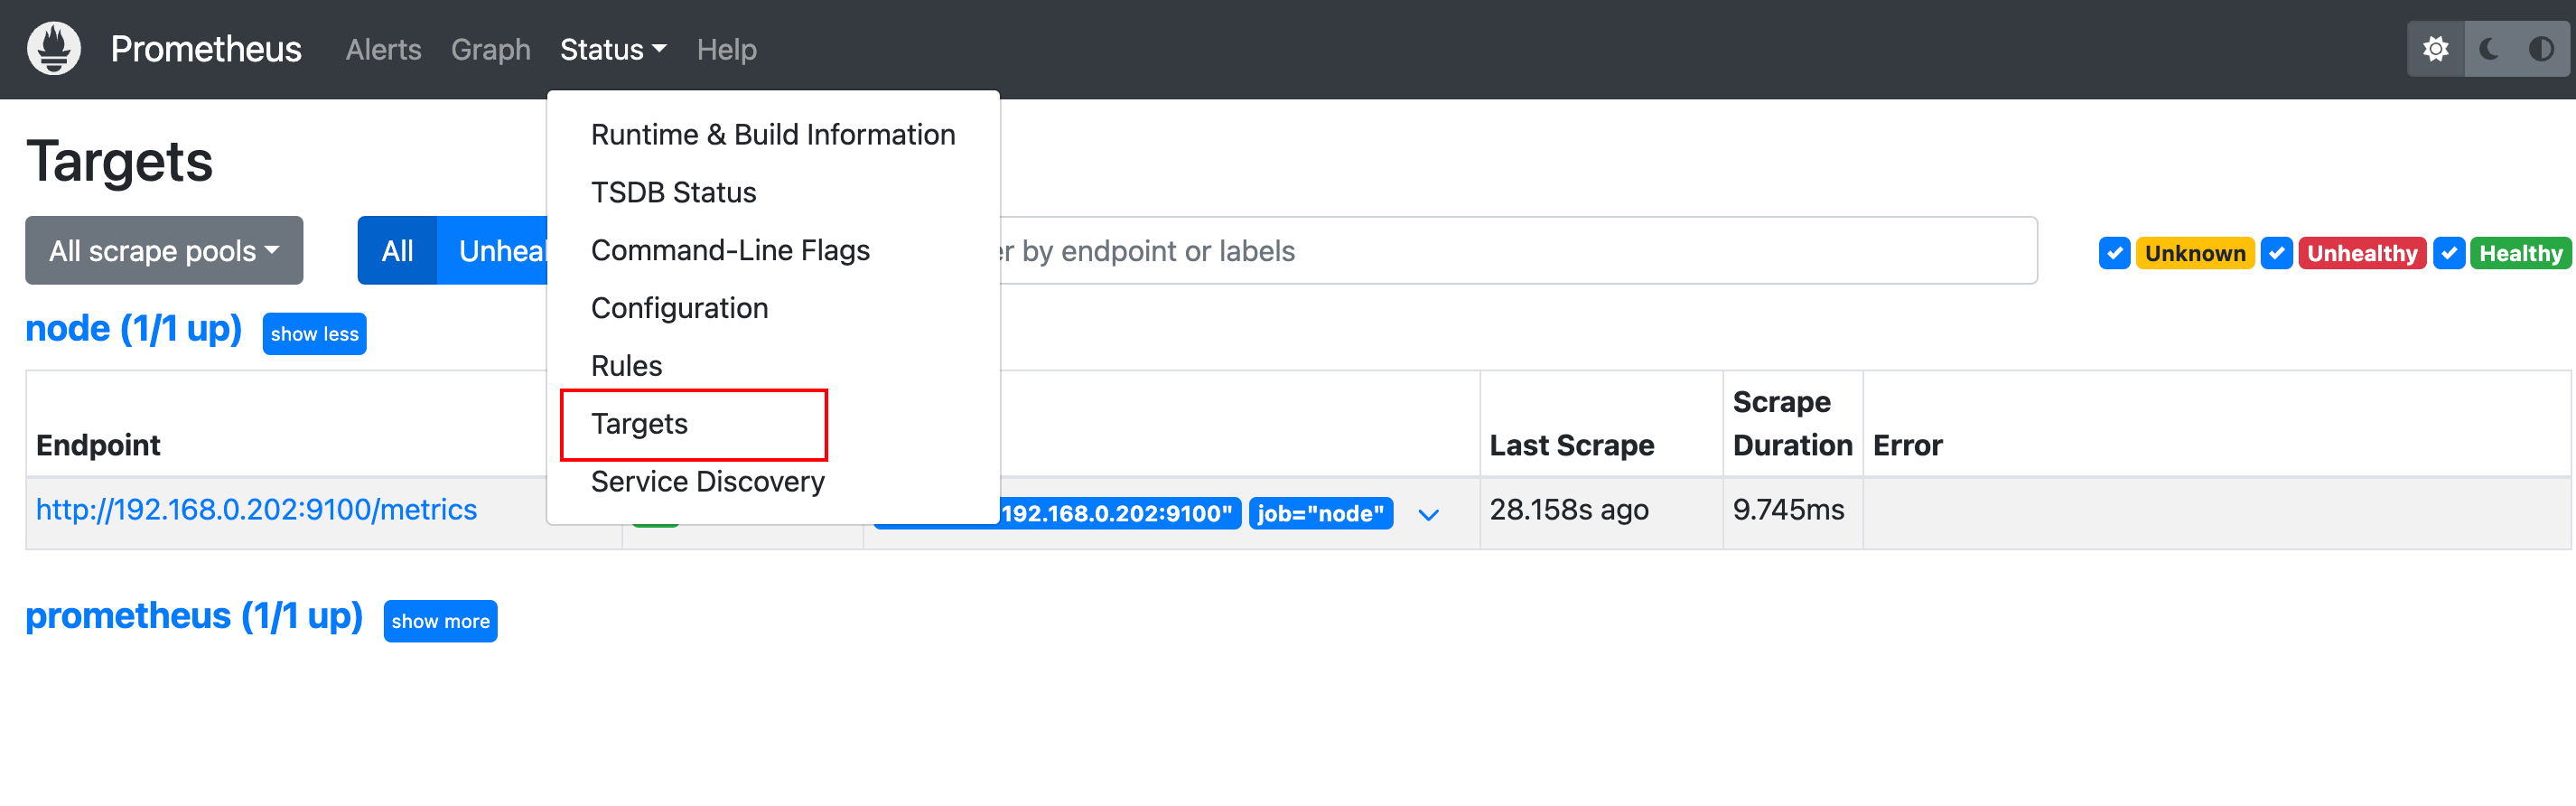Toggle the Unhealthy filter checkbox
Viewport: 2576px width, 806px height.
2276,253
